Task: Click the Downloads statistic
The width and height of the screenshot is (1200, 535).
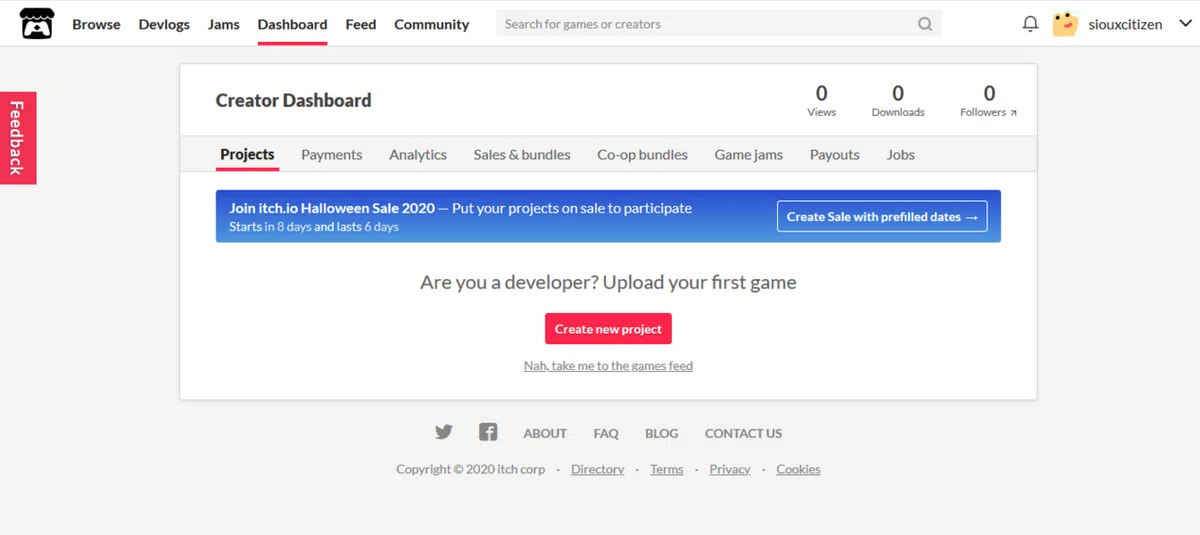Action: pyautogui.click(x=898, y=101)
